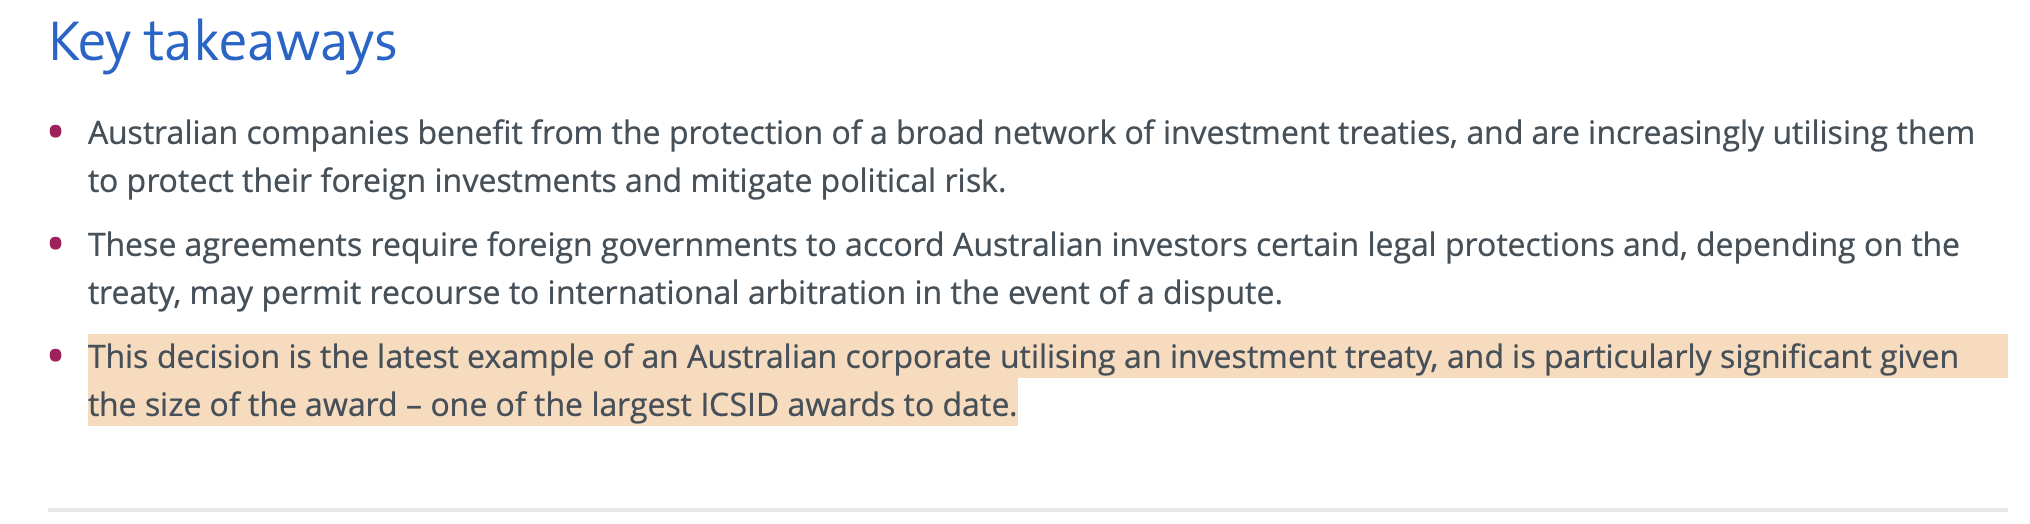Click the bullet dot beside the highlighted sentence
Screen dimensions: 2030x524
(56, 355)
